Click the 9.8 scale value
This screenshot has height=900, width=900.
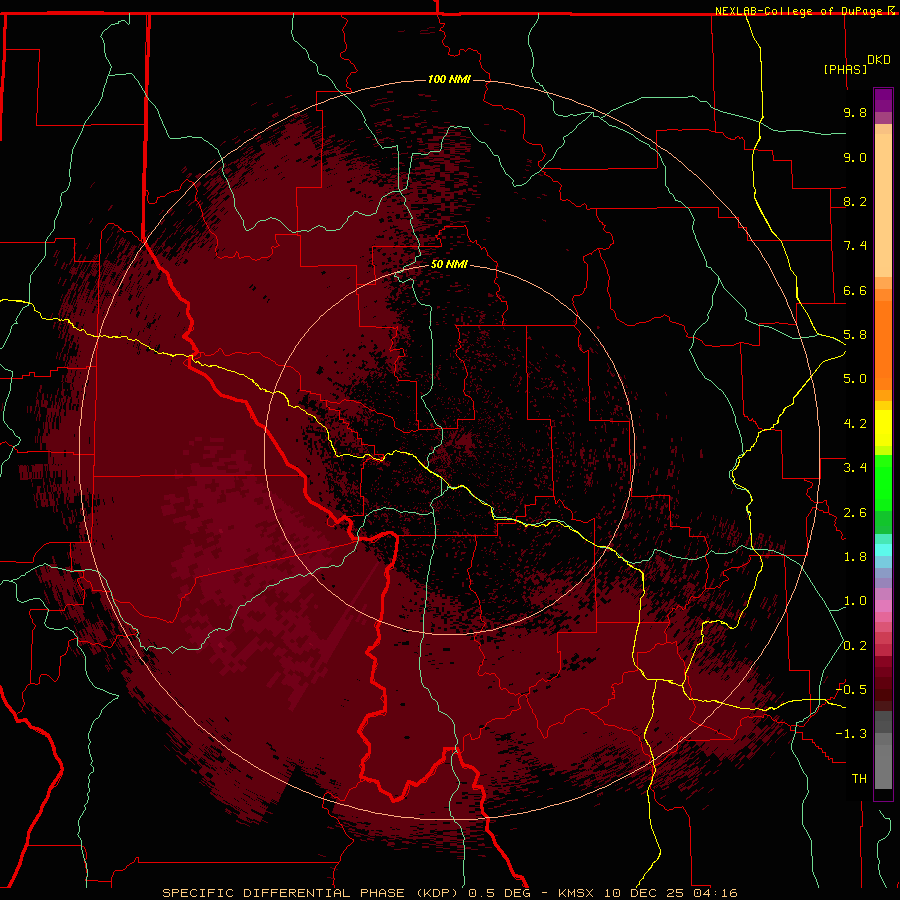(855, 112)
